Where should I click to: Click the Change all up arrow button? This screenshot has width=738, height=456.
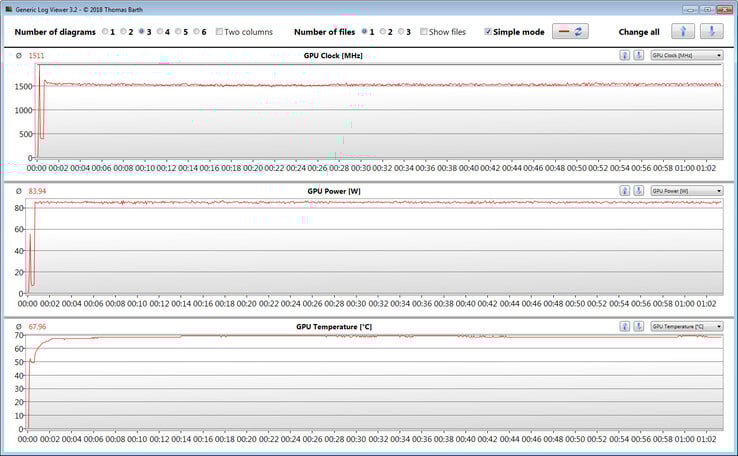coord(683,32)
